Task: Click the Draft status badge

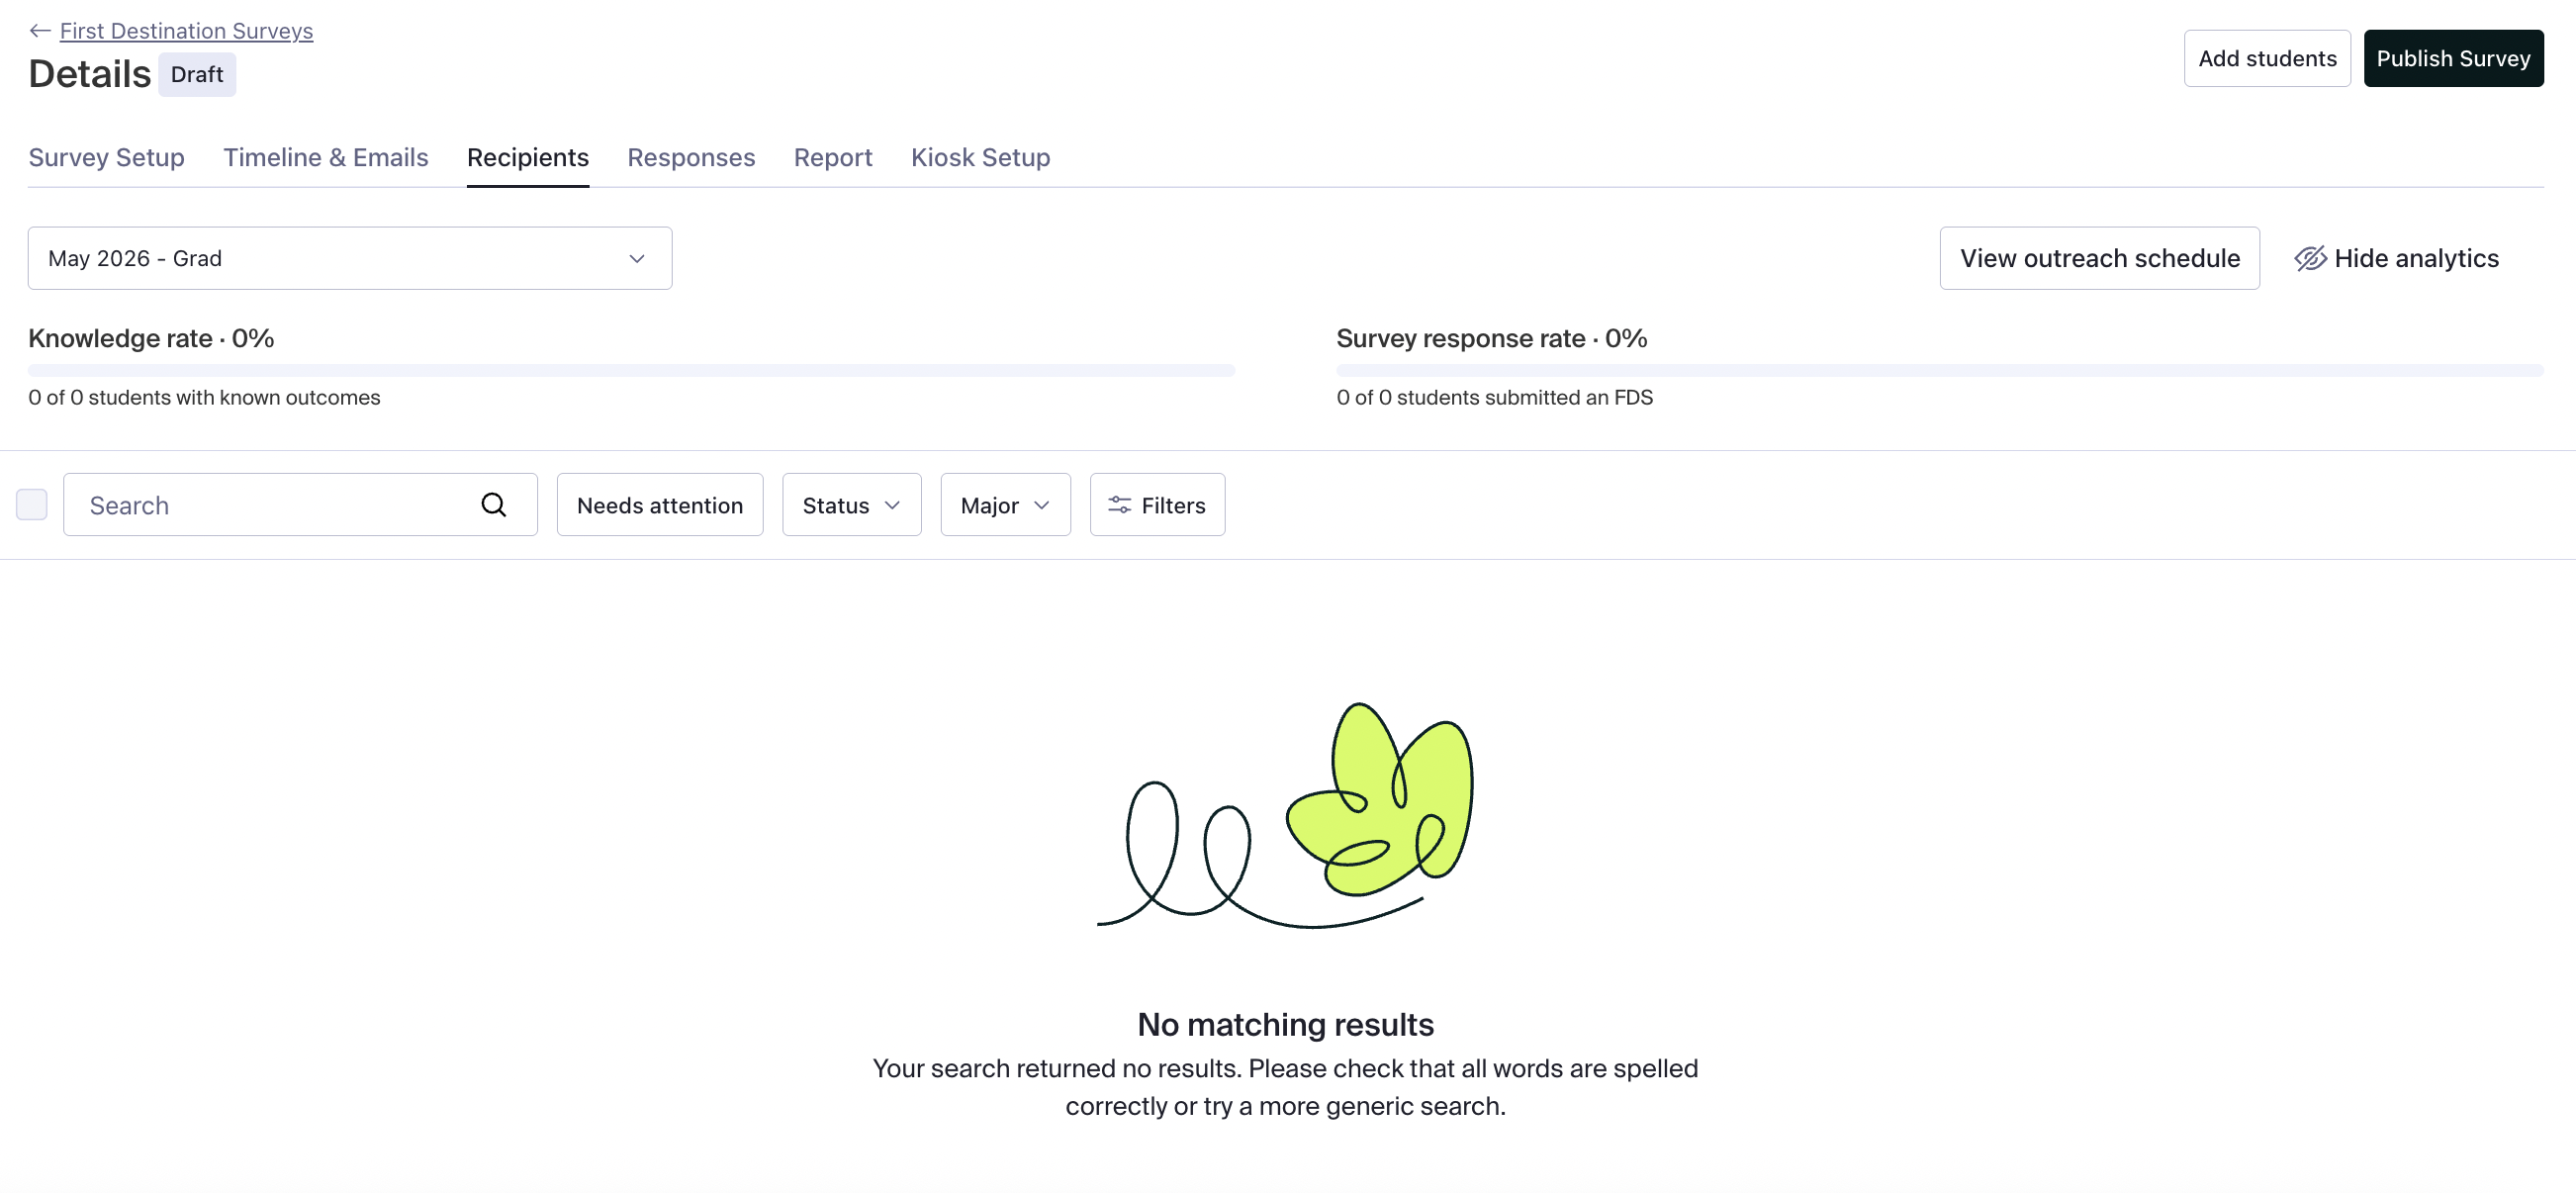Action: pyautogui.click(x=197, y=75)
